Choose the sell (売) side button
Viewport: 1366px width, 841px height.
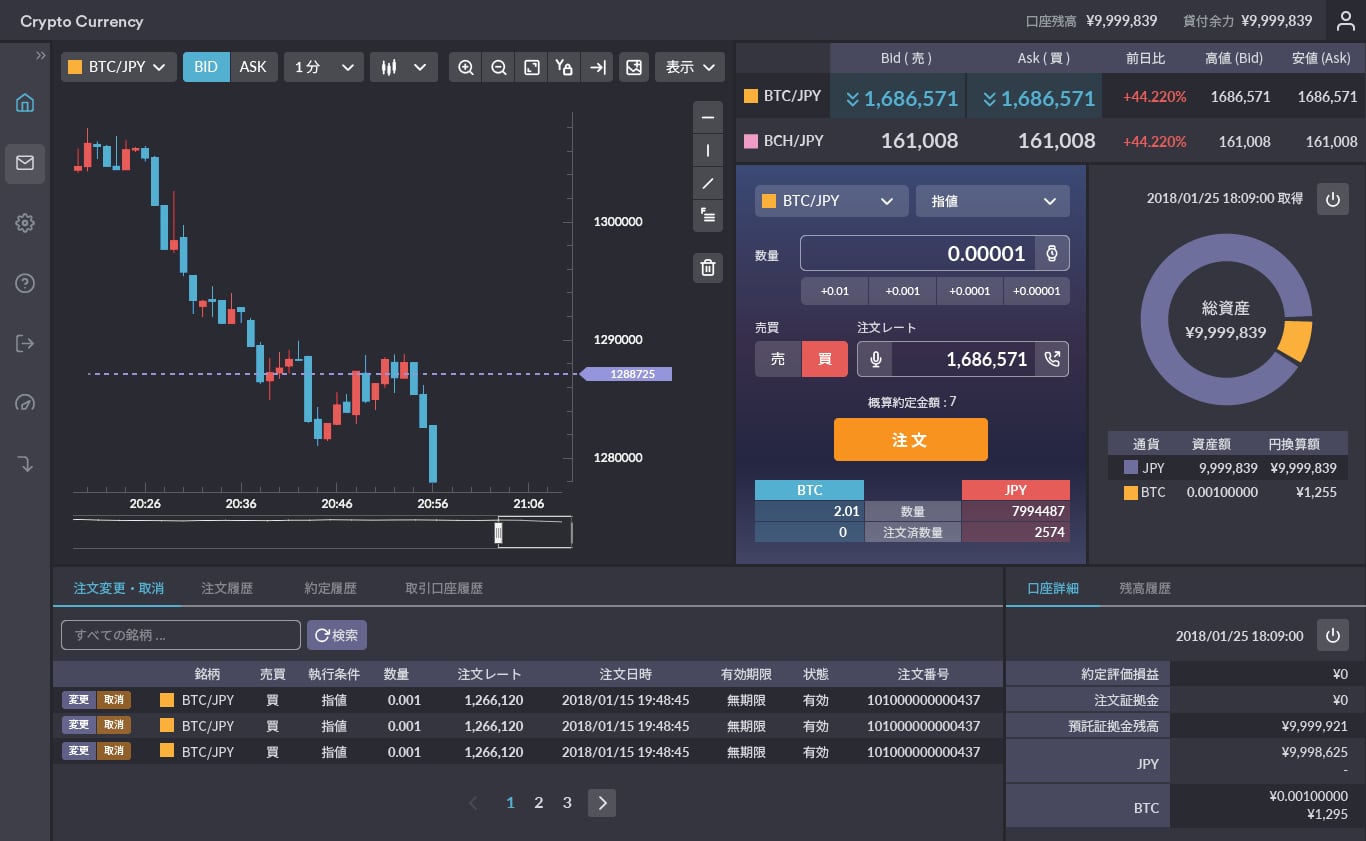coord(778,359)
